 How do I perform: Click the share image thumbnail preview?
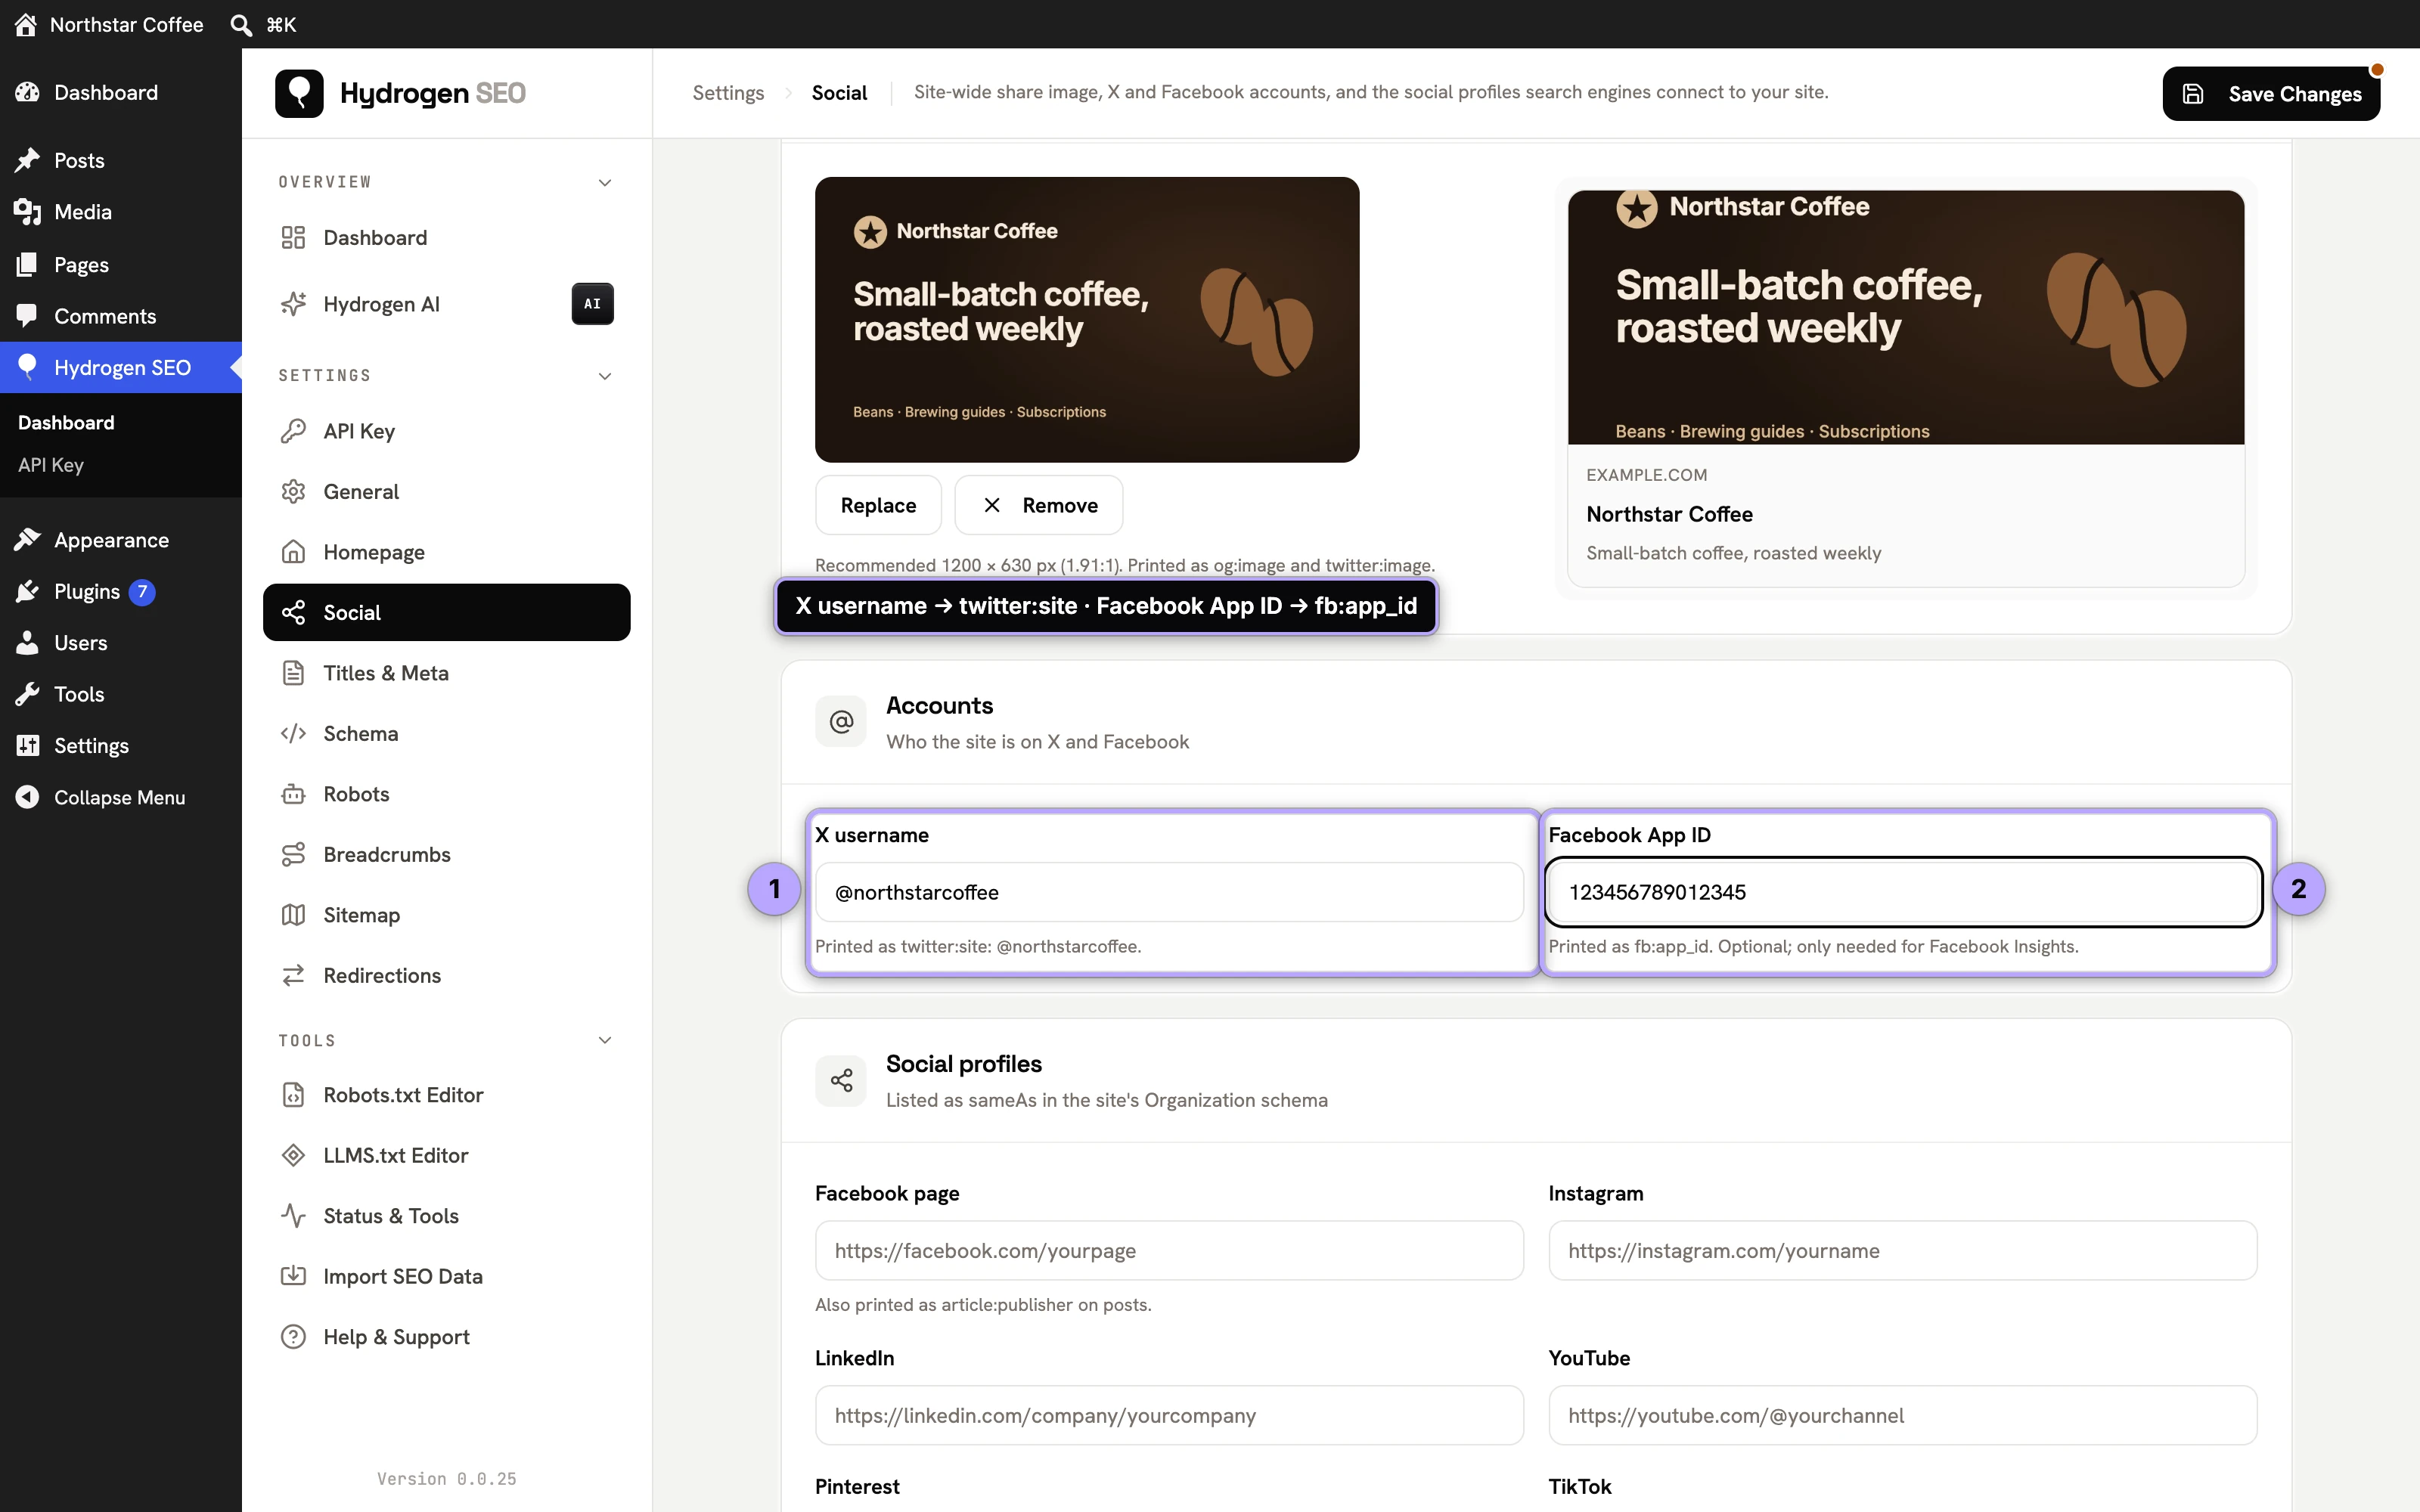click(x=1087, y=320)
